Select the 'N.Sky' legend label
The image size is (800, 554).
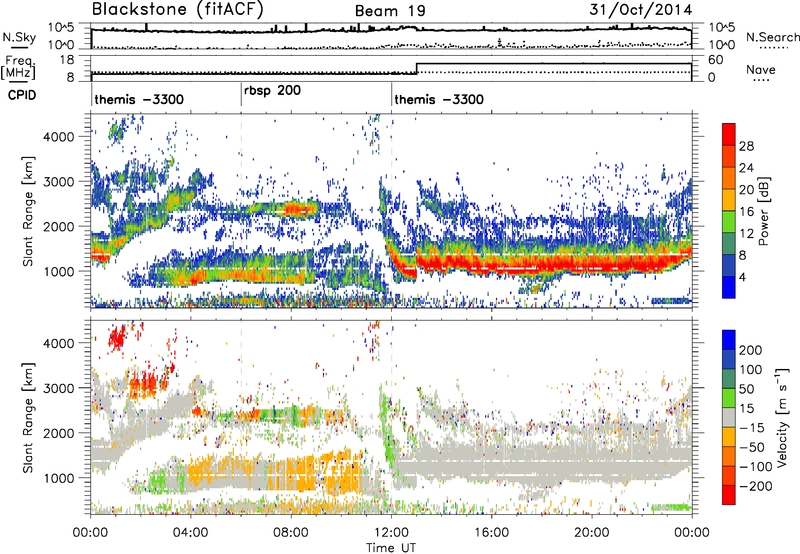[19, 37]
